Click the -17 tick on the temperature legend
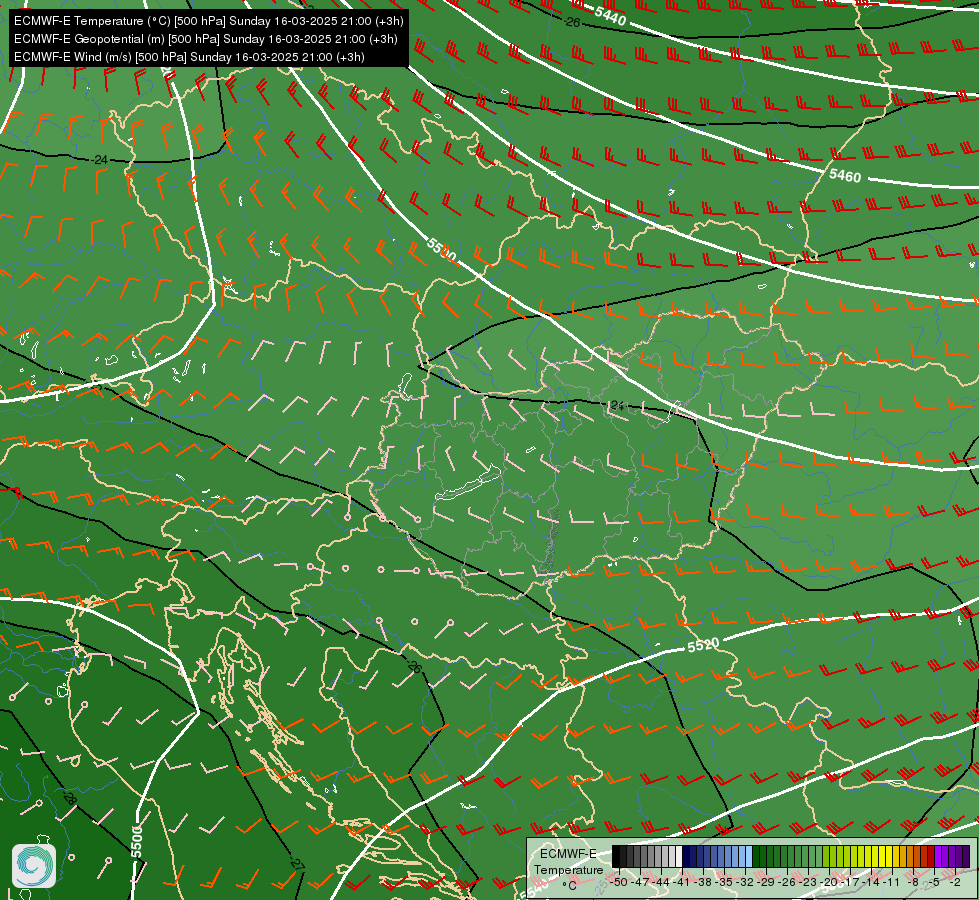This screenshot has height=900, width=979. (x=852, y=882)
